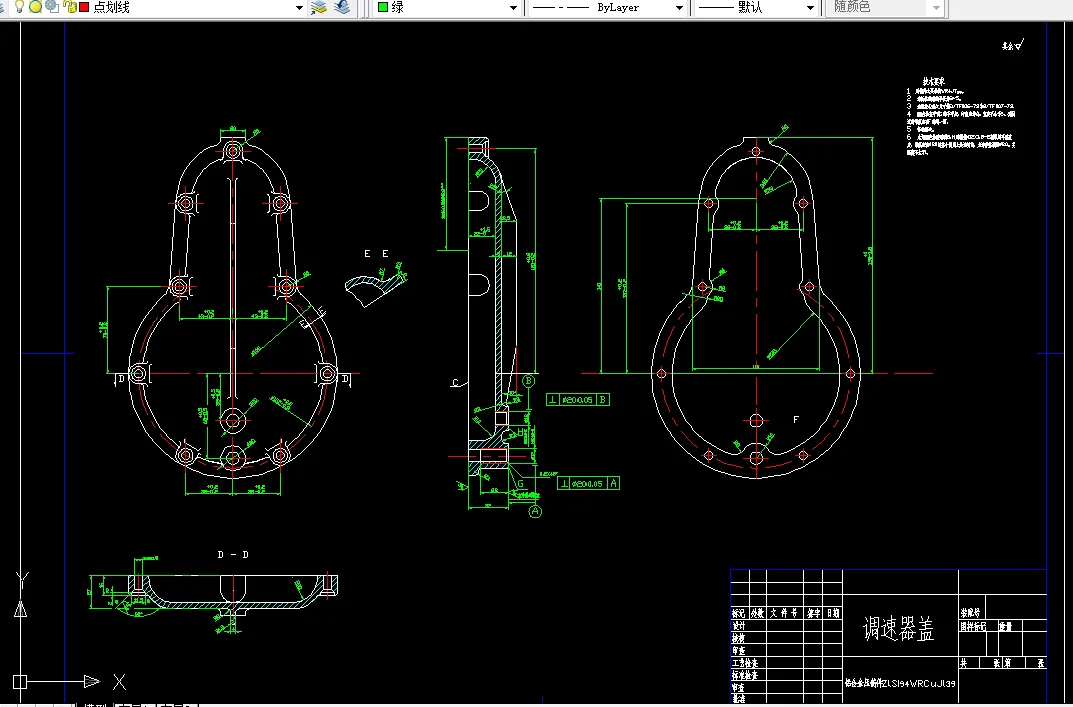Viewport: 1073px width, 707px height.
Task: Select detail label G near section bottom
Action: [520, 483]
